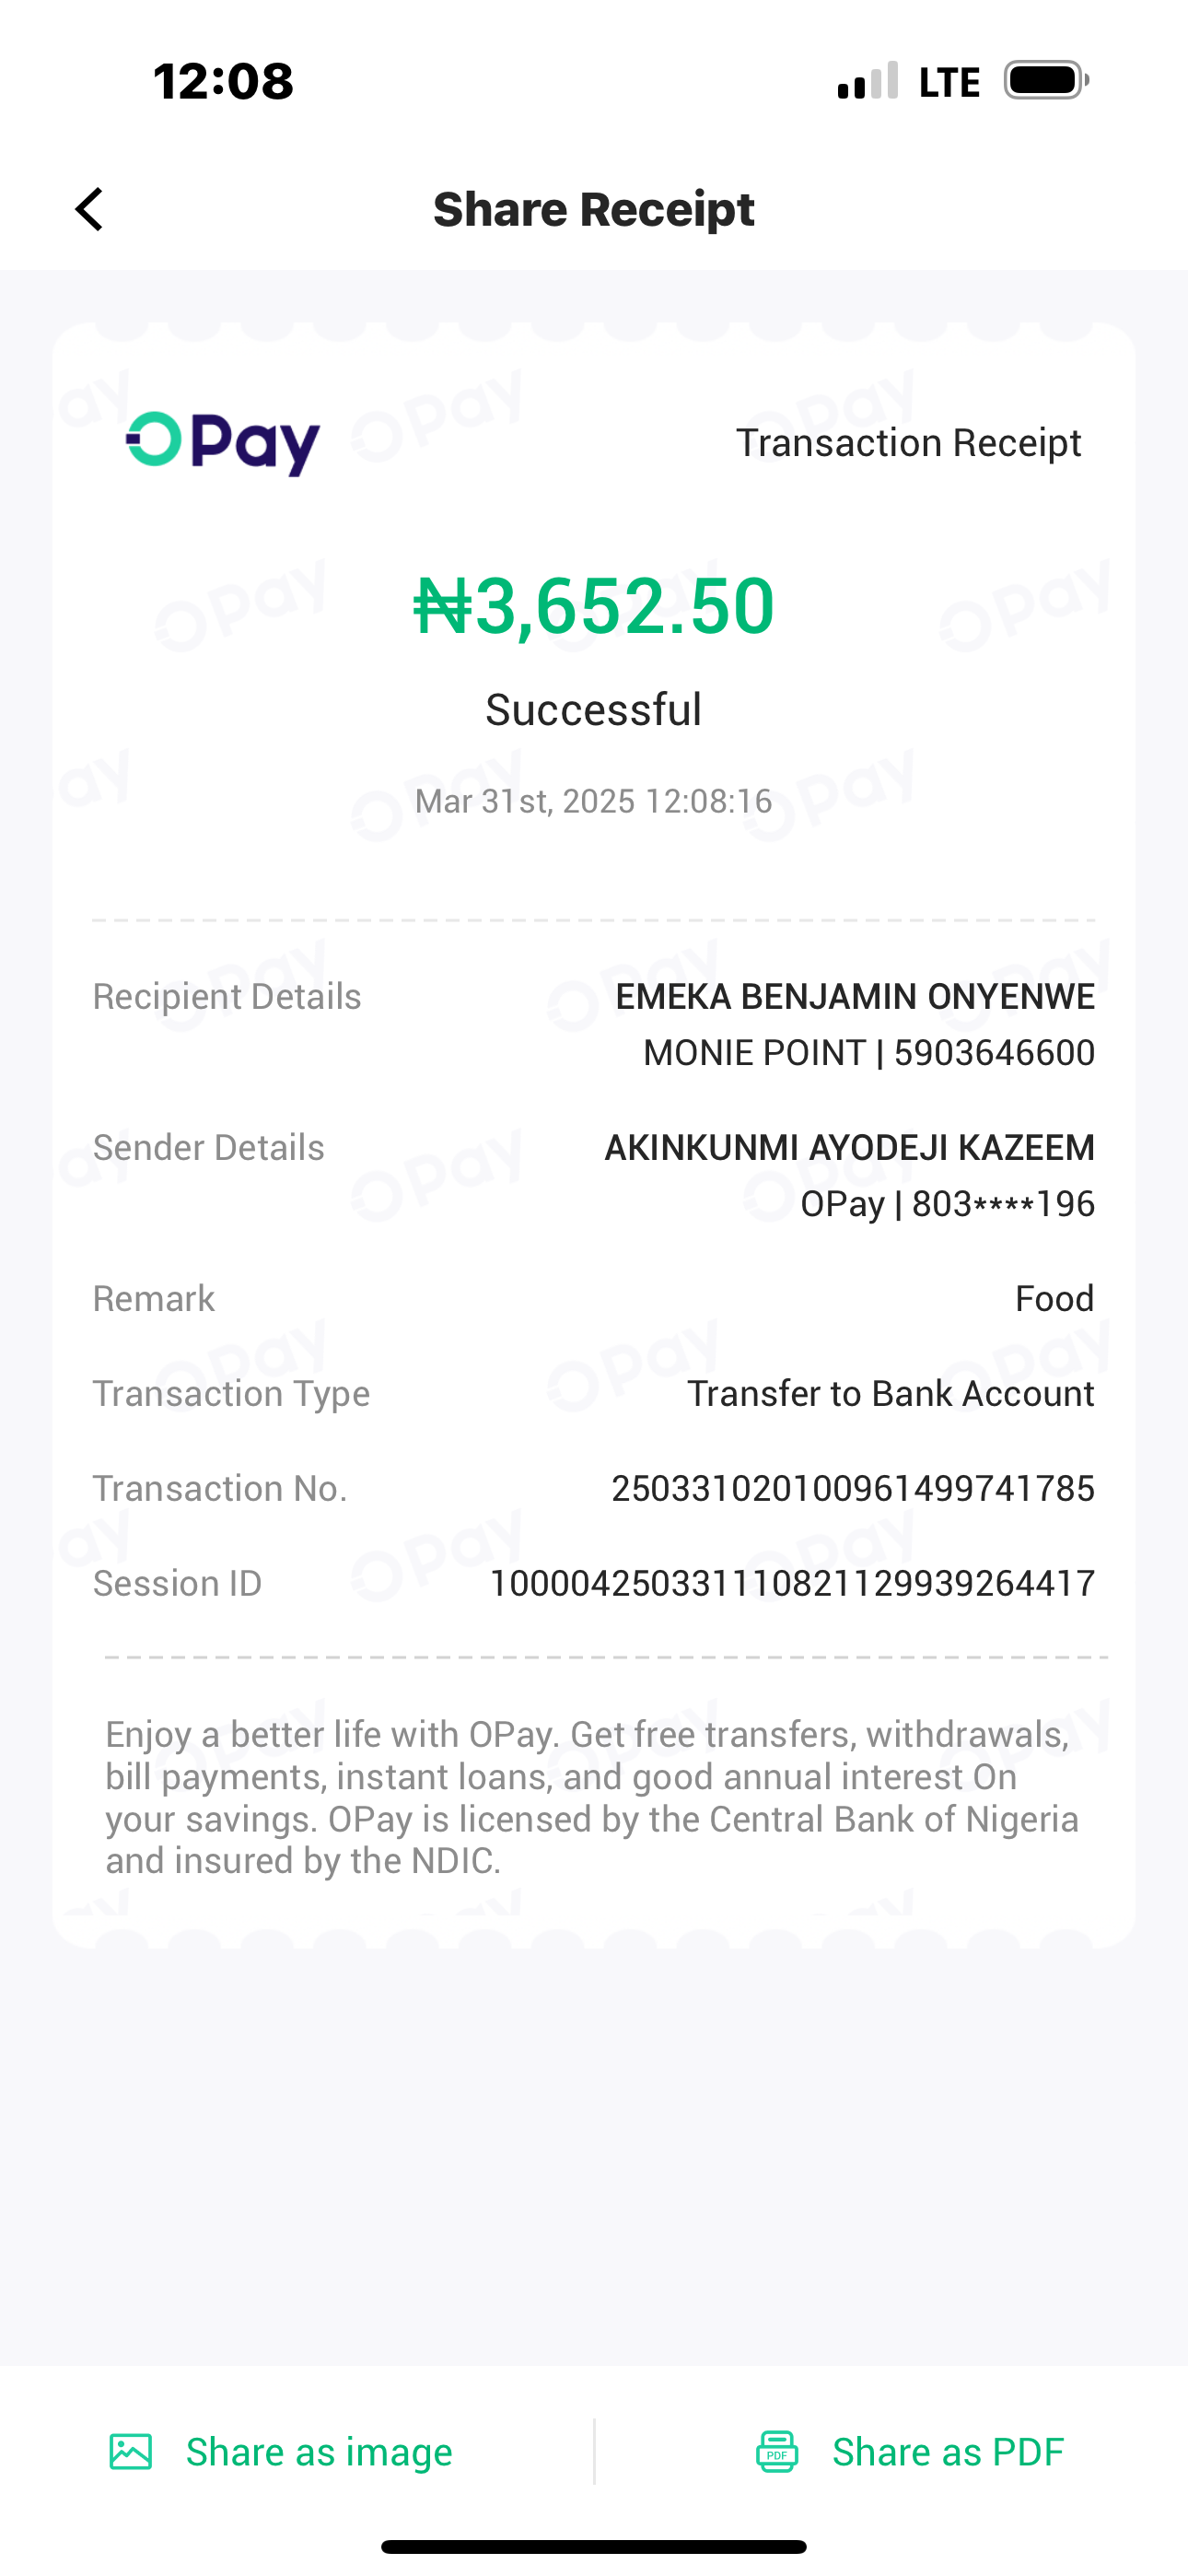
Task: Tap the cellular signal bars icon
Action: (x=867, y=82)
